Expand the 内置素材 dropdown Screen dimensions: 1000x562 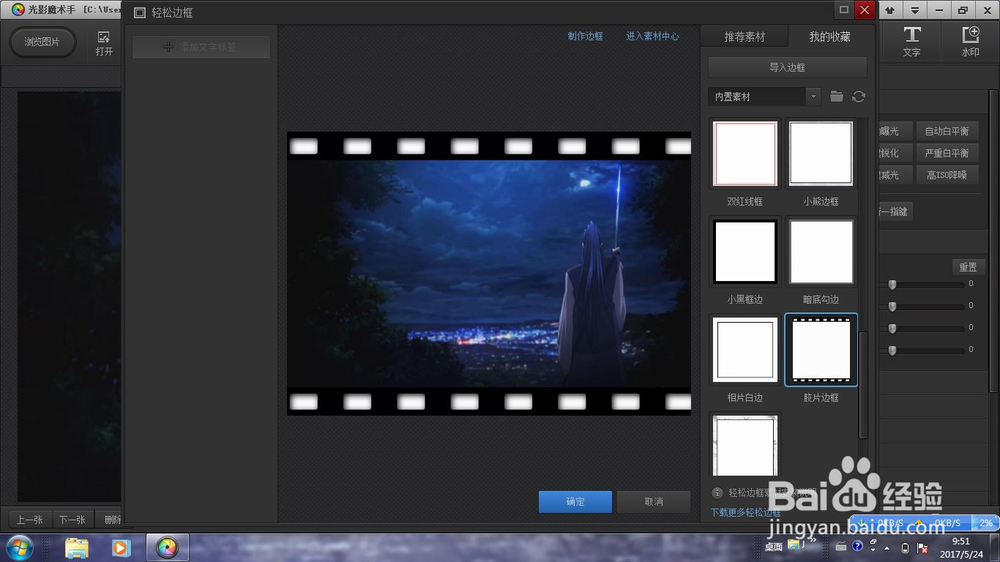[x=813, y=96]
